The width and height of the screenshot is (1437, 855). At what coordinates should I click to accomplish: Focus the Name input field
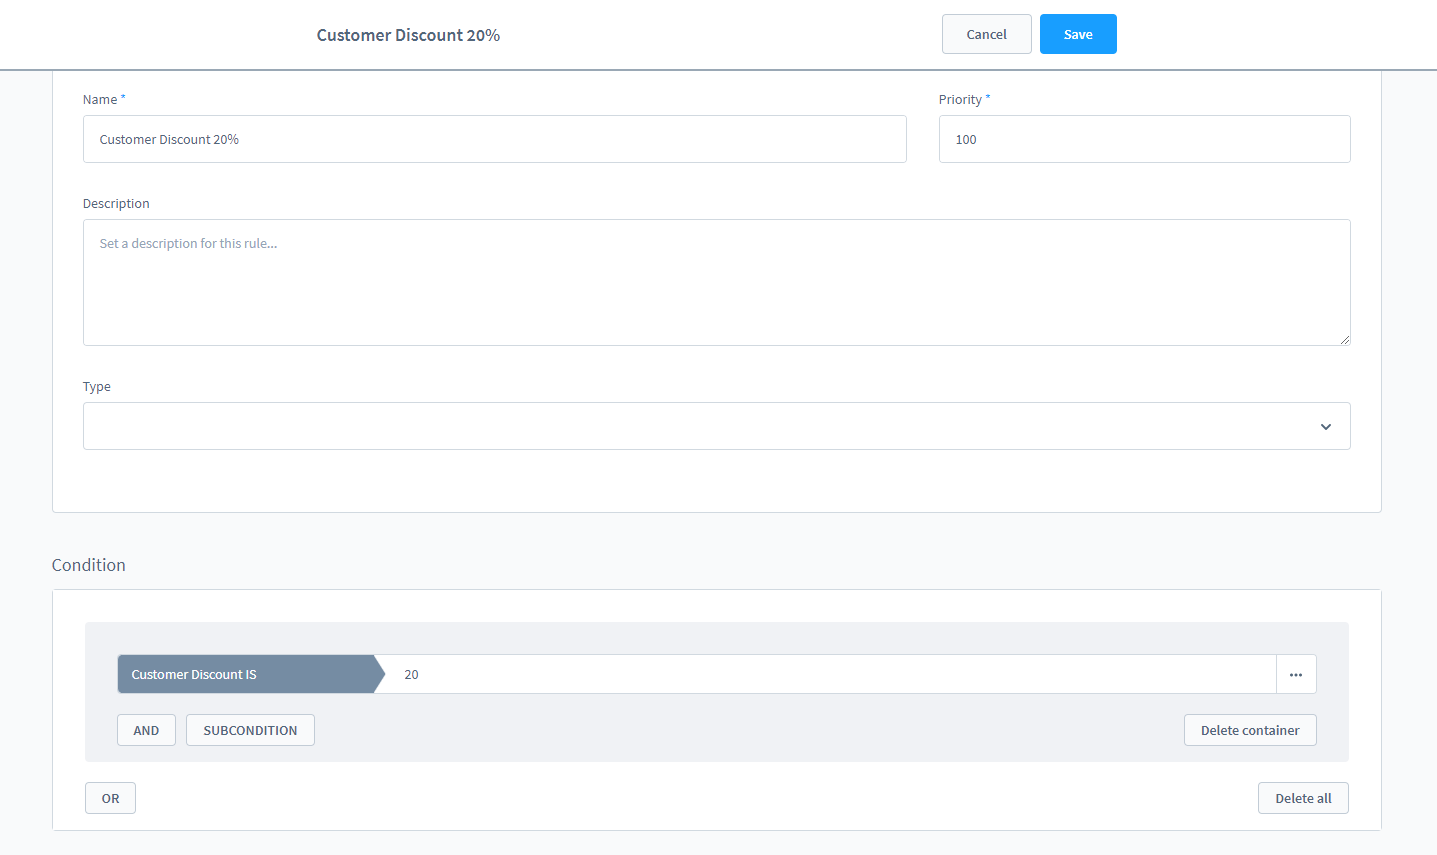pos(495,139)
